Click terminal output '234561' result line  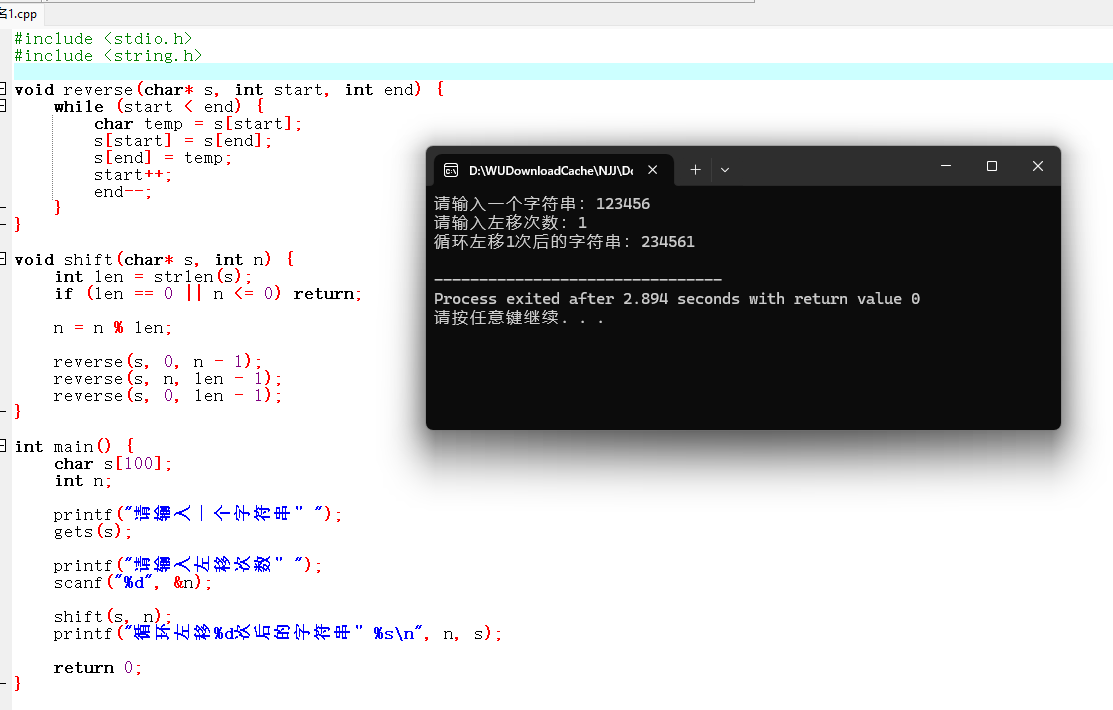[x=564, y=241]
